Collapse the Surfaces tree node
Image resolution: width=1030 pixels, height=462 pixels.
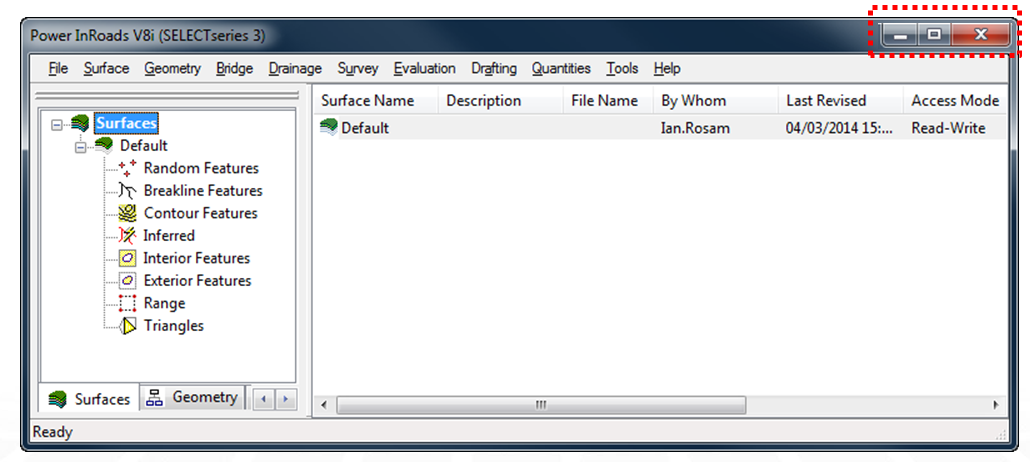pos(57,125)
